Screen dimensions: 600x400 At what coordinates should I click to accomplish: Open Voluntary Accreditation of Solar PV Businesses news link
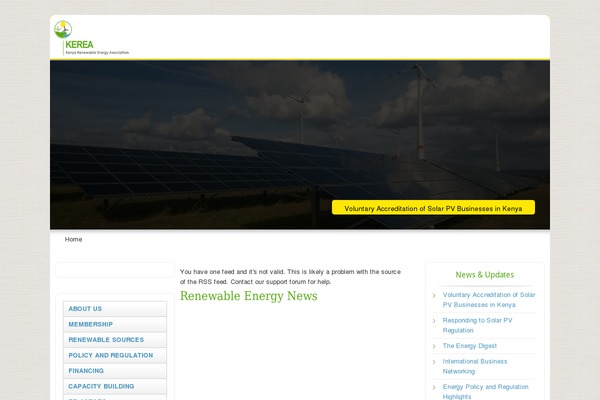coord(489,300)
